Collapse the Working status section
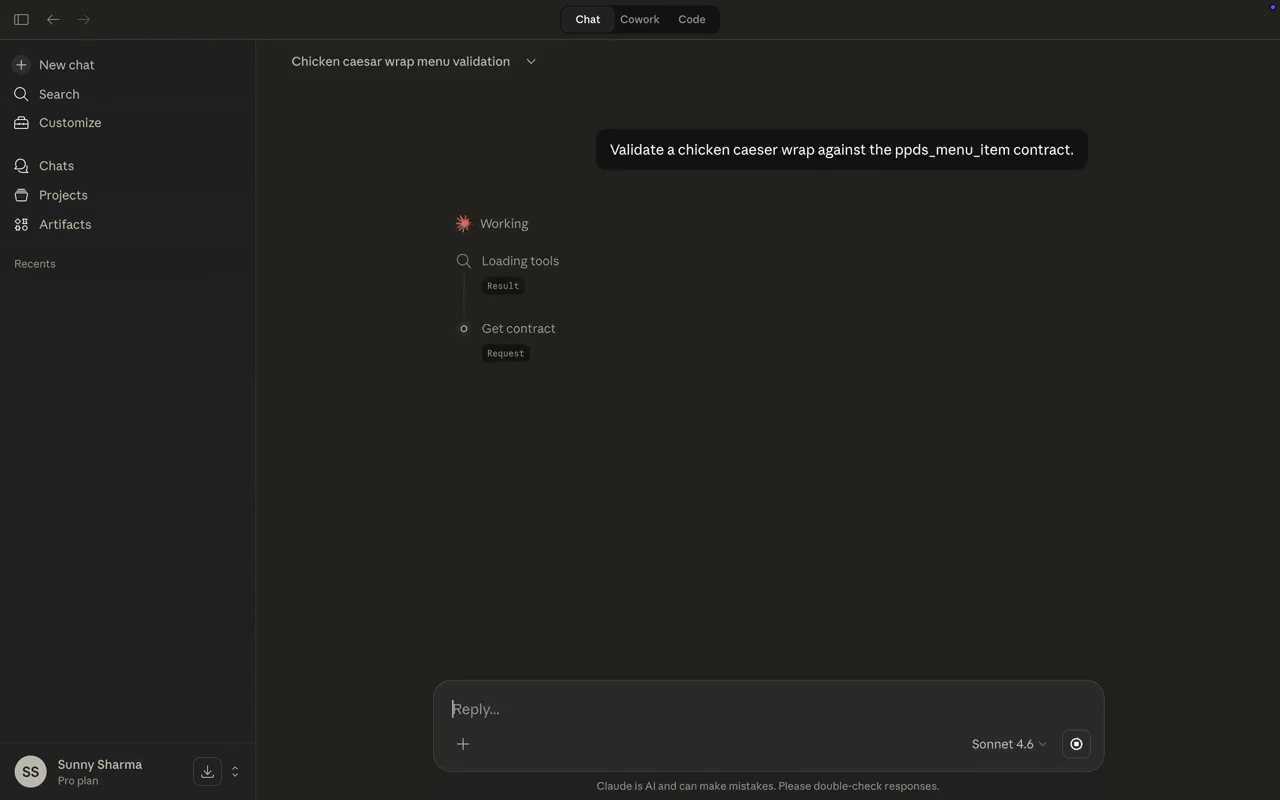1280x800 pixels. [x=504, y=224]
